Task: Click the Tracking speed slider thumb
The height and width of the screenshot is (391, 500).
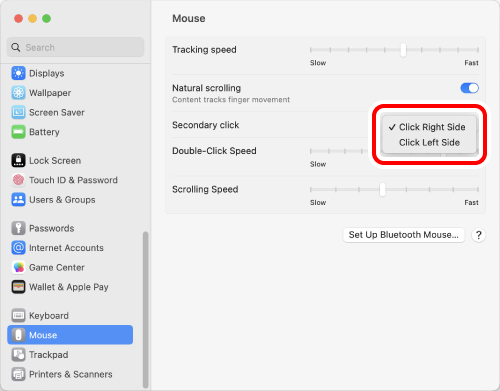Action: coord(403,50)
